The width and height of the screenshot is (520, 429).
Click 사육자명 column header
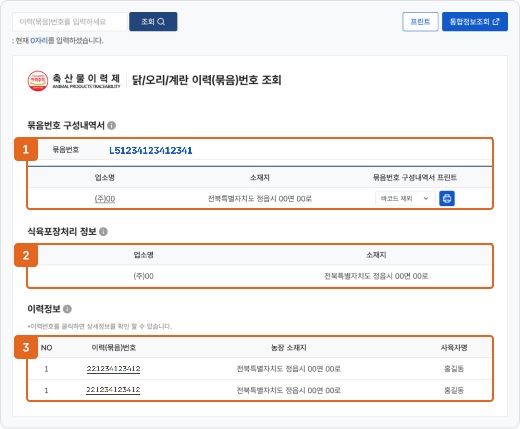454,348
